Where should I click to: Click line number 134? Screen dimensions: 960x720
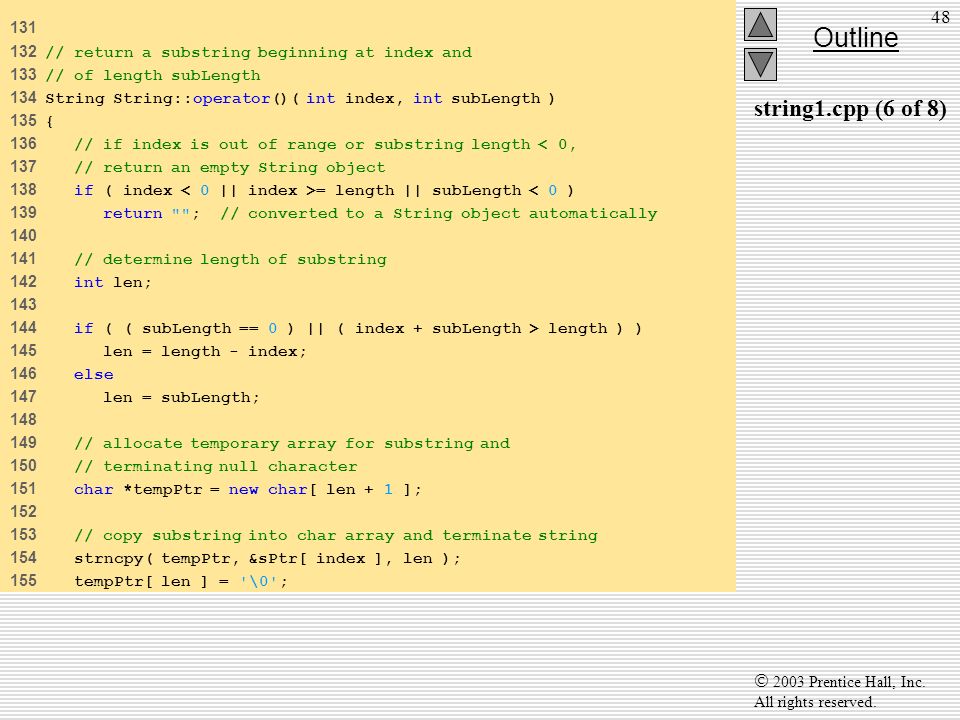23,97
